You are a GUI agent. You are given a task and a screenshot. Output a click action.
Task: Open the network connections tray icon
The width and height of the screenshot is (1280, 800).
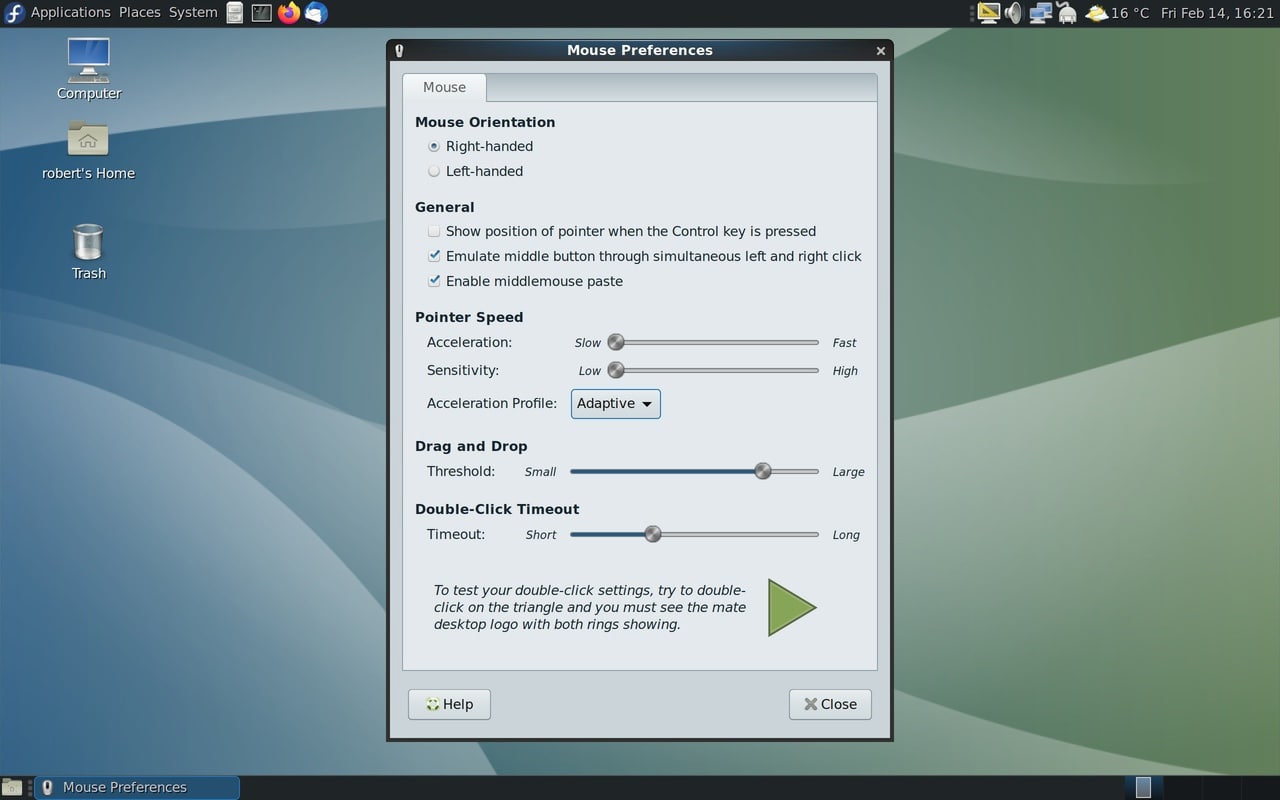1040,13
